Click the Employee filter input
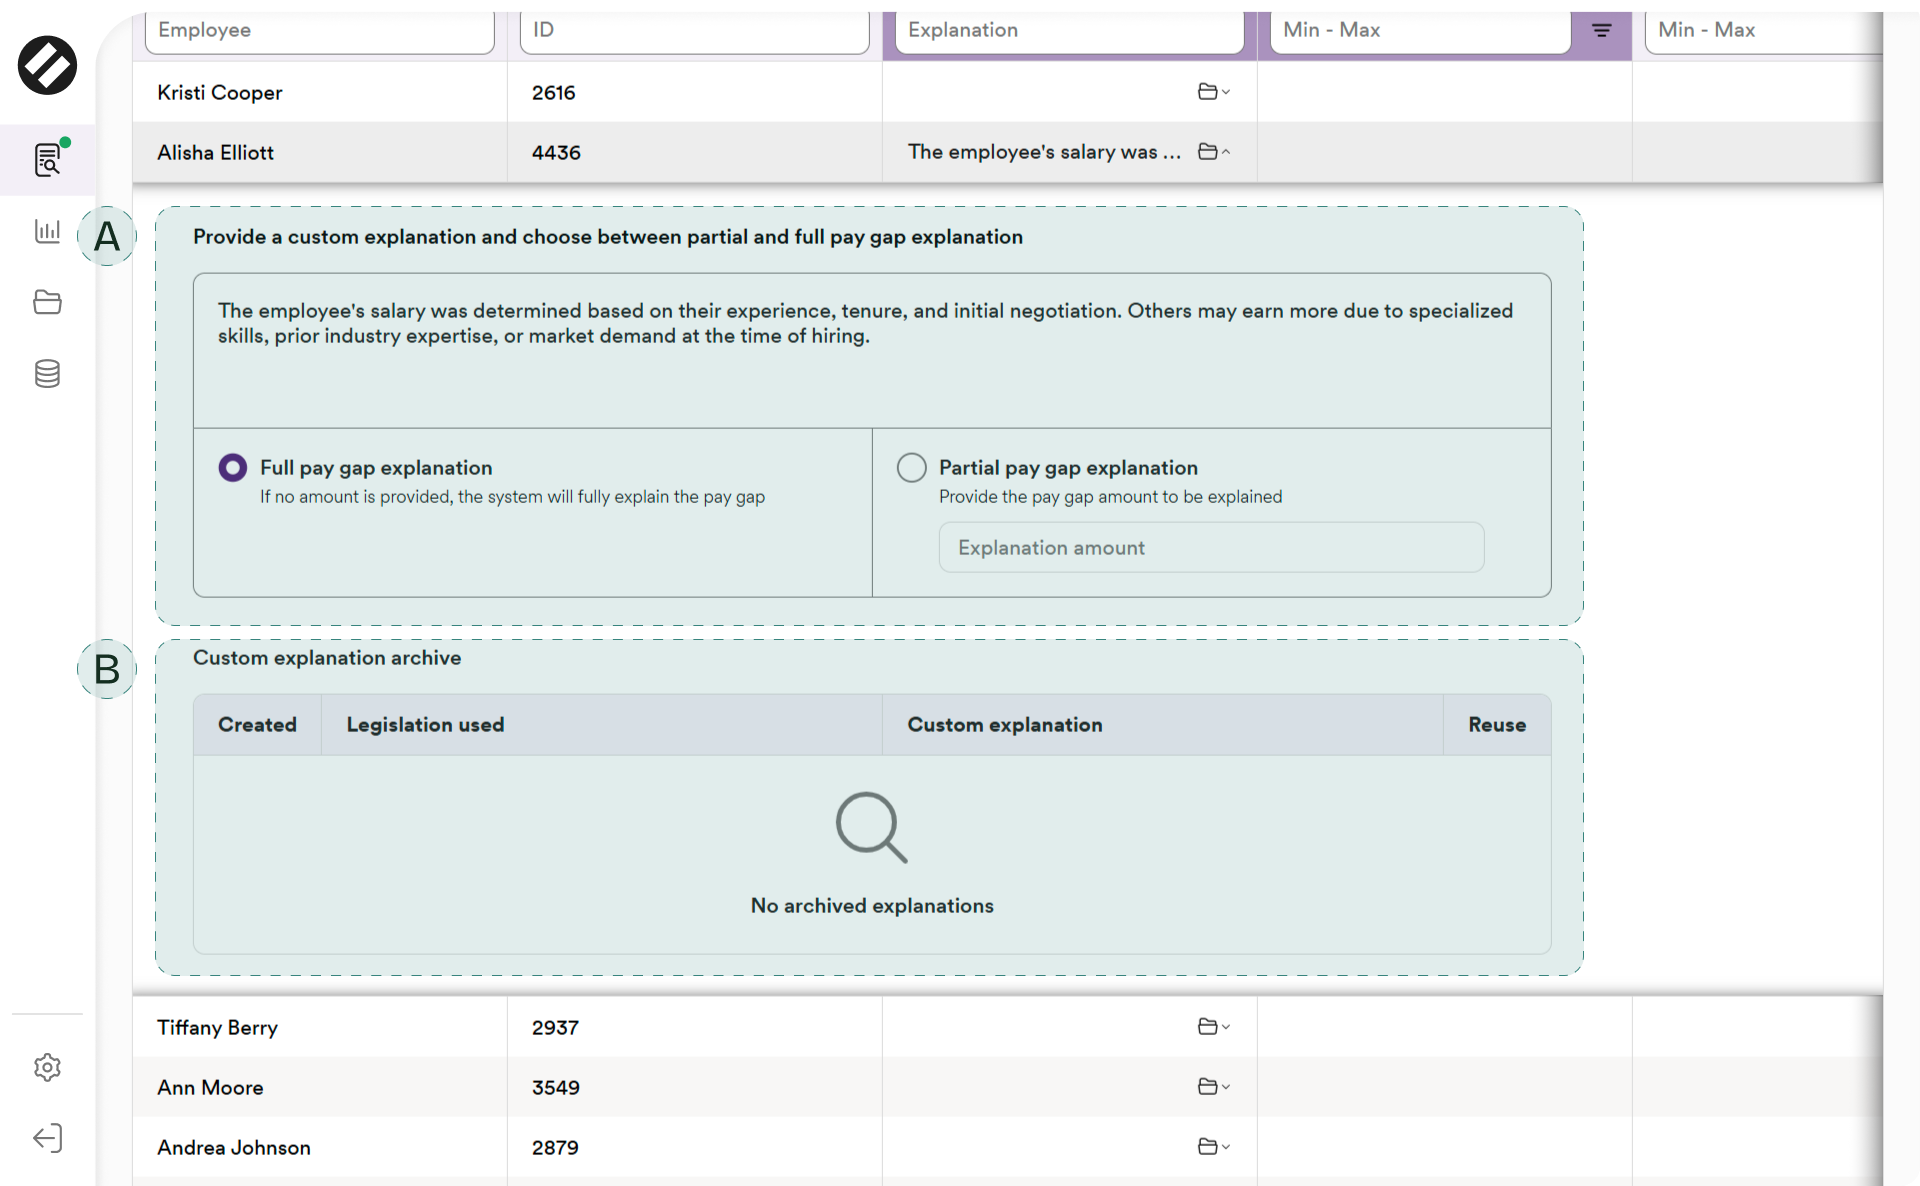1920x1186 pixels. tap(320, 30)
